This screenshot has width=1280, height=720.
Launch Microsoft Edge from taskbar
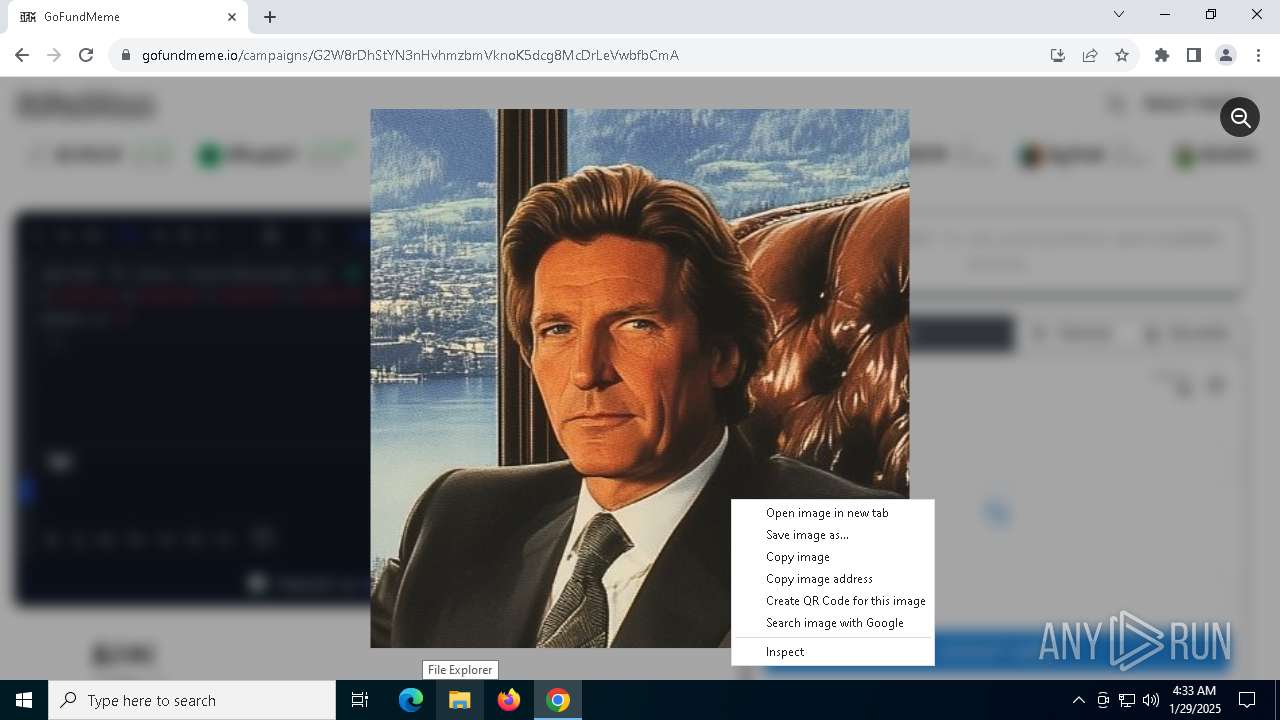click(x=411, y=700)
